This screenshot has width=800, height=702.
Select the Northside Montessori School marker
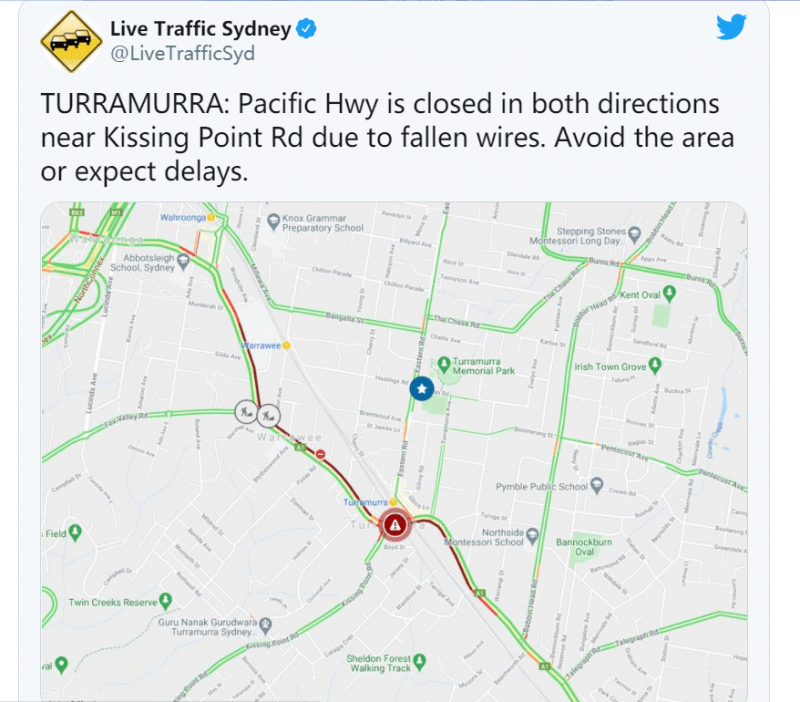coord(532,536)
